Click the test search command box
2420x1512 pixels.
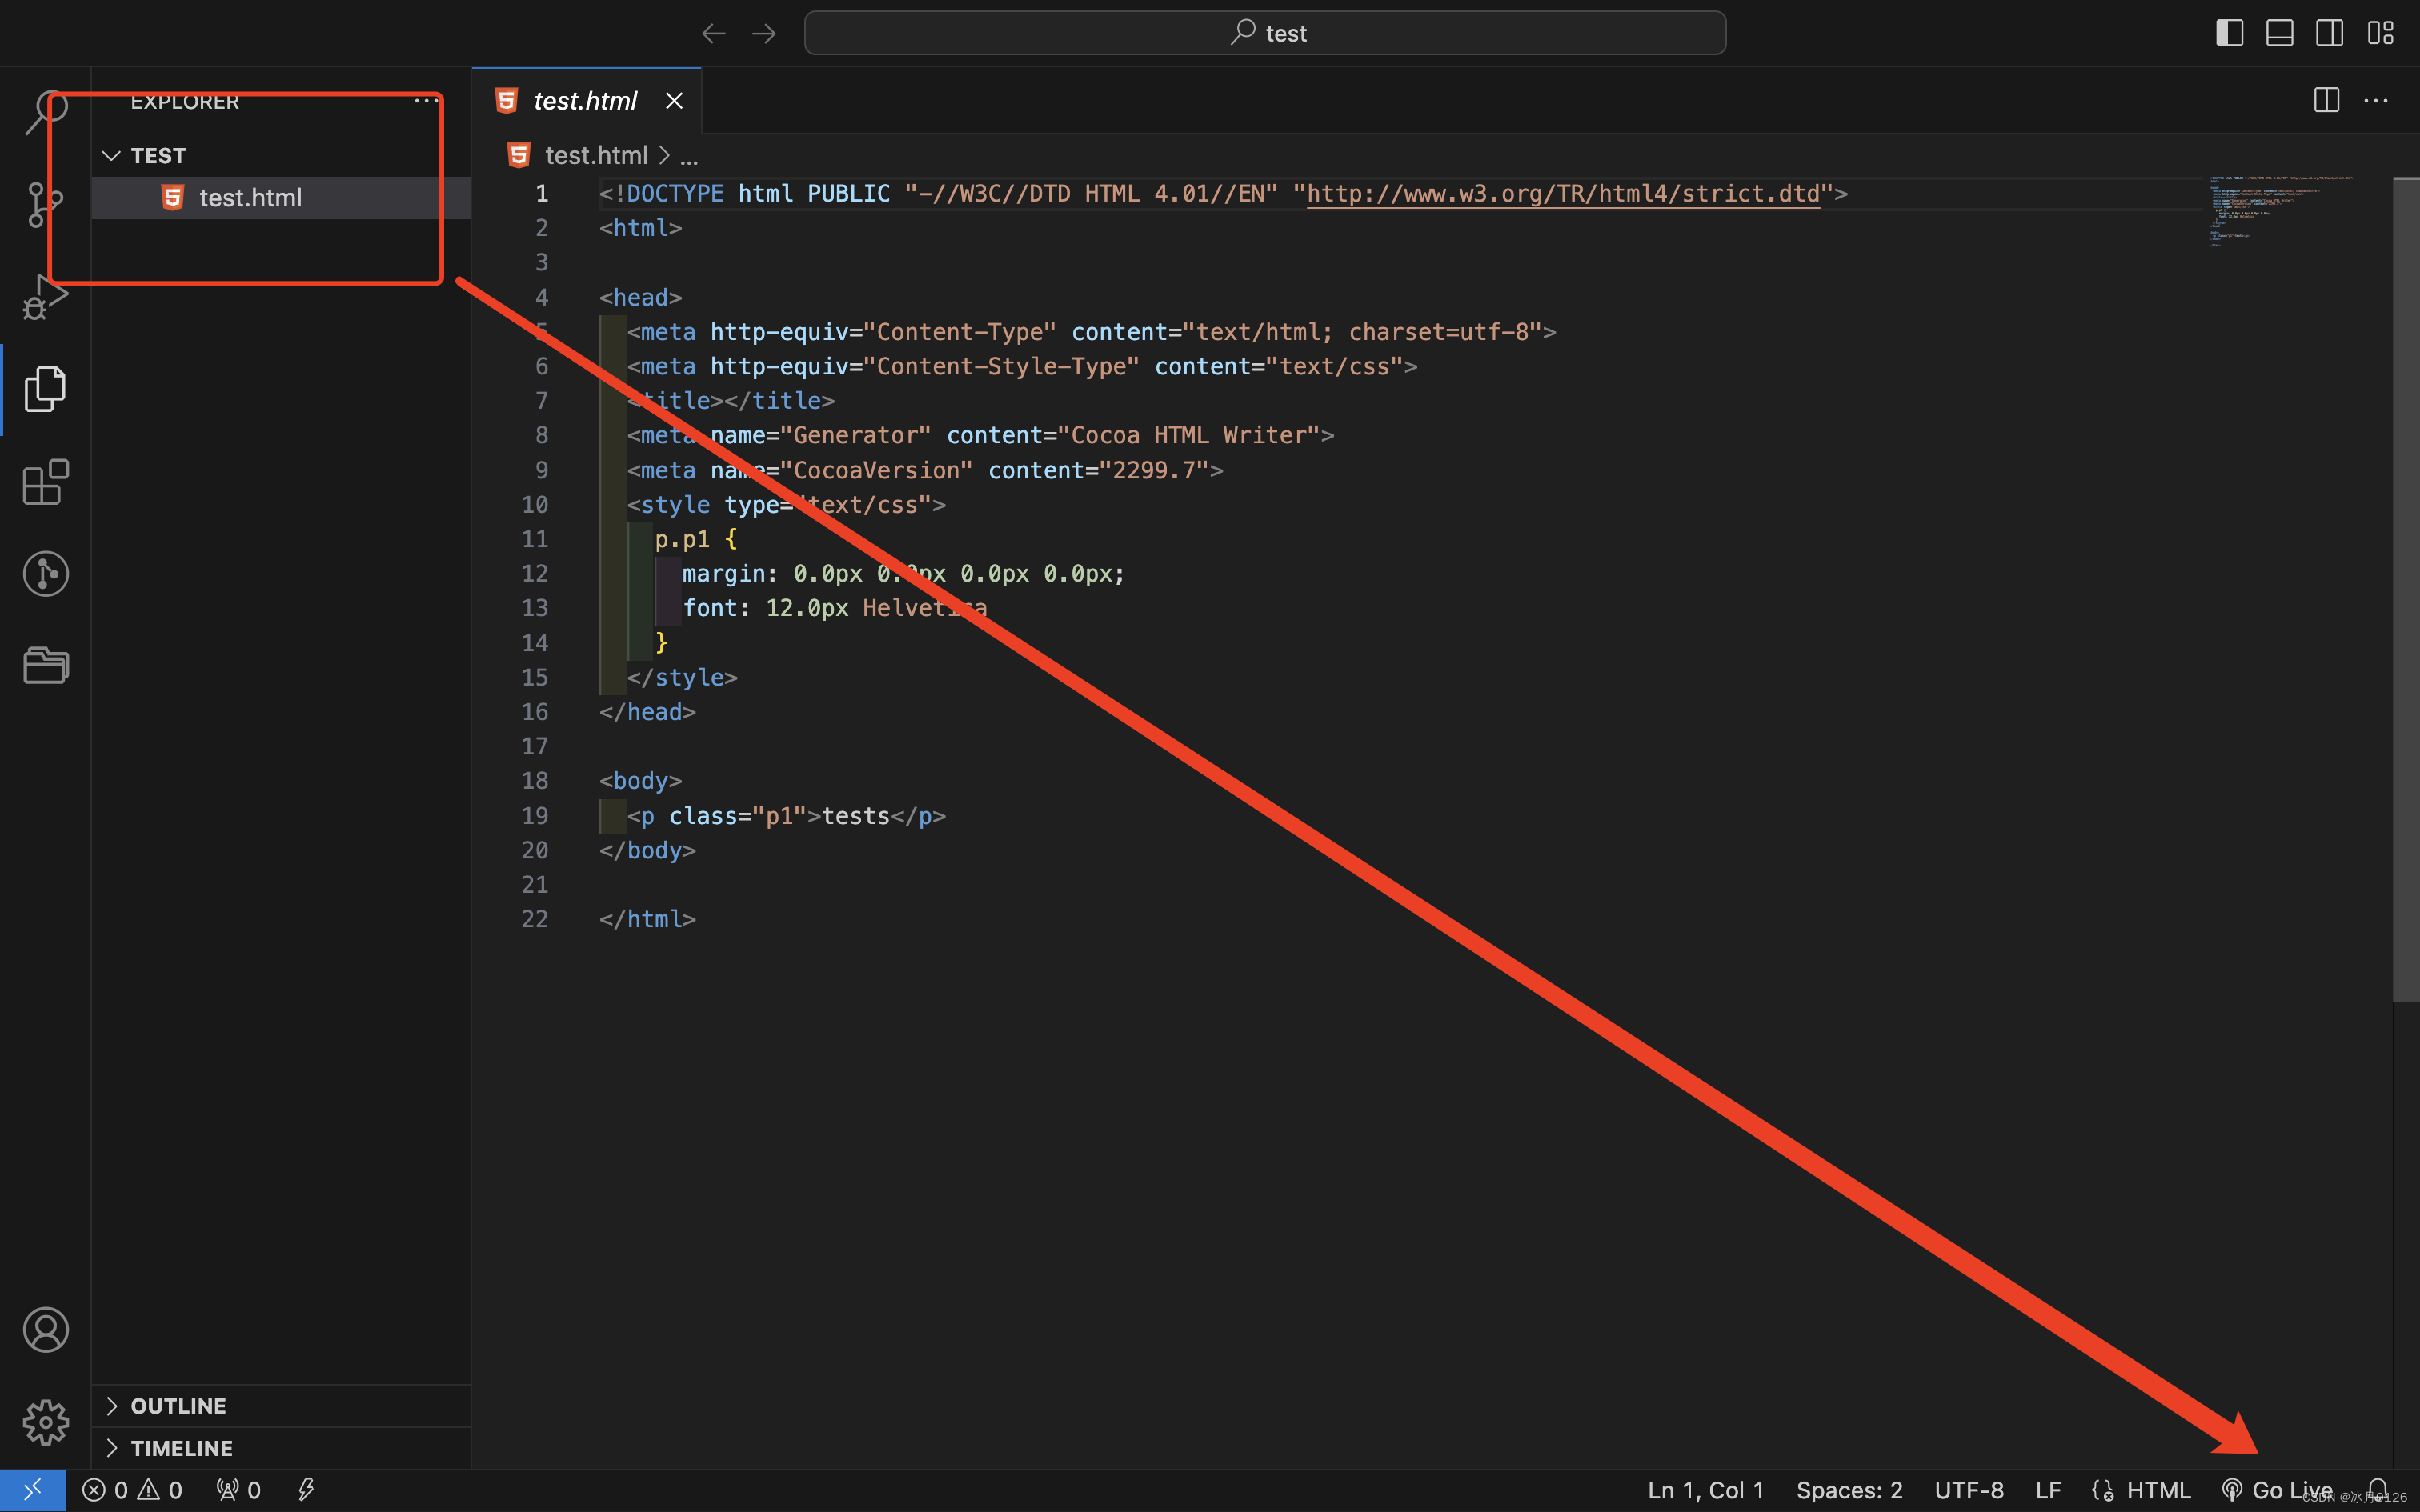pos(1264,33)
